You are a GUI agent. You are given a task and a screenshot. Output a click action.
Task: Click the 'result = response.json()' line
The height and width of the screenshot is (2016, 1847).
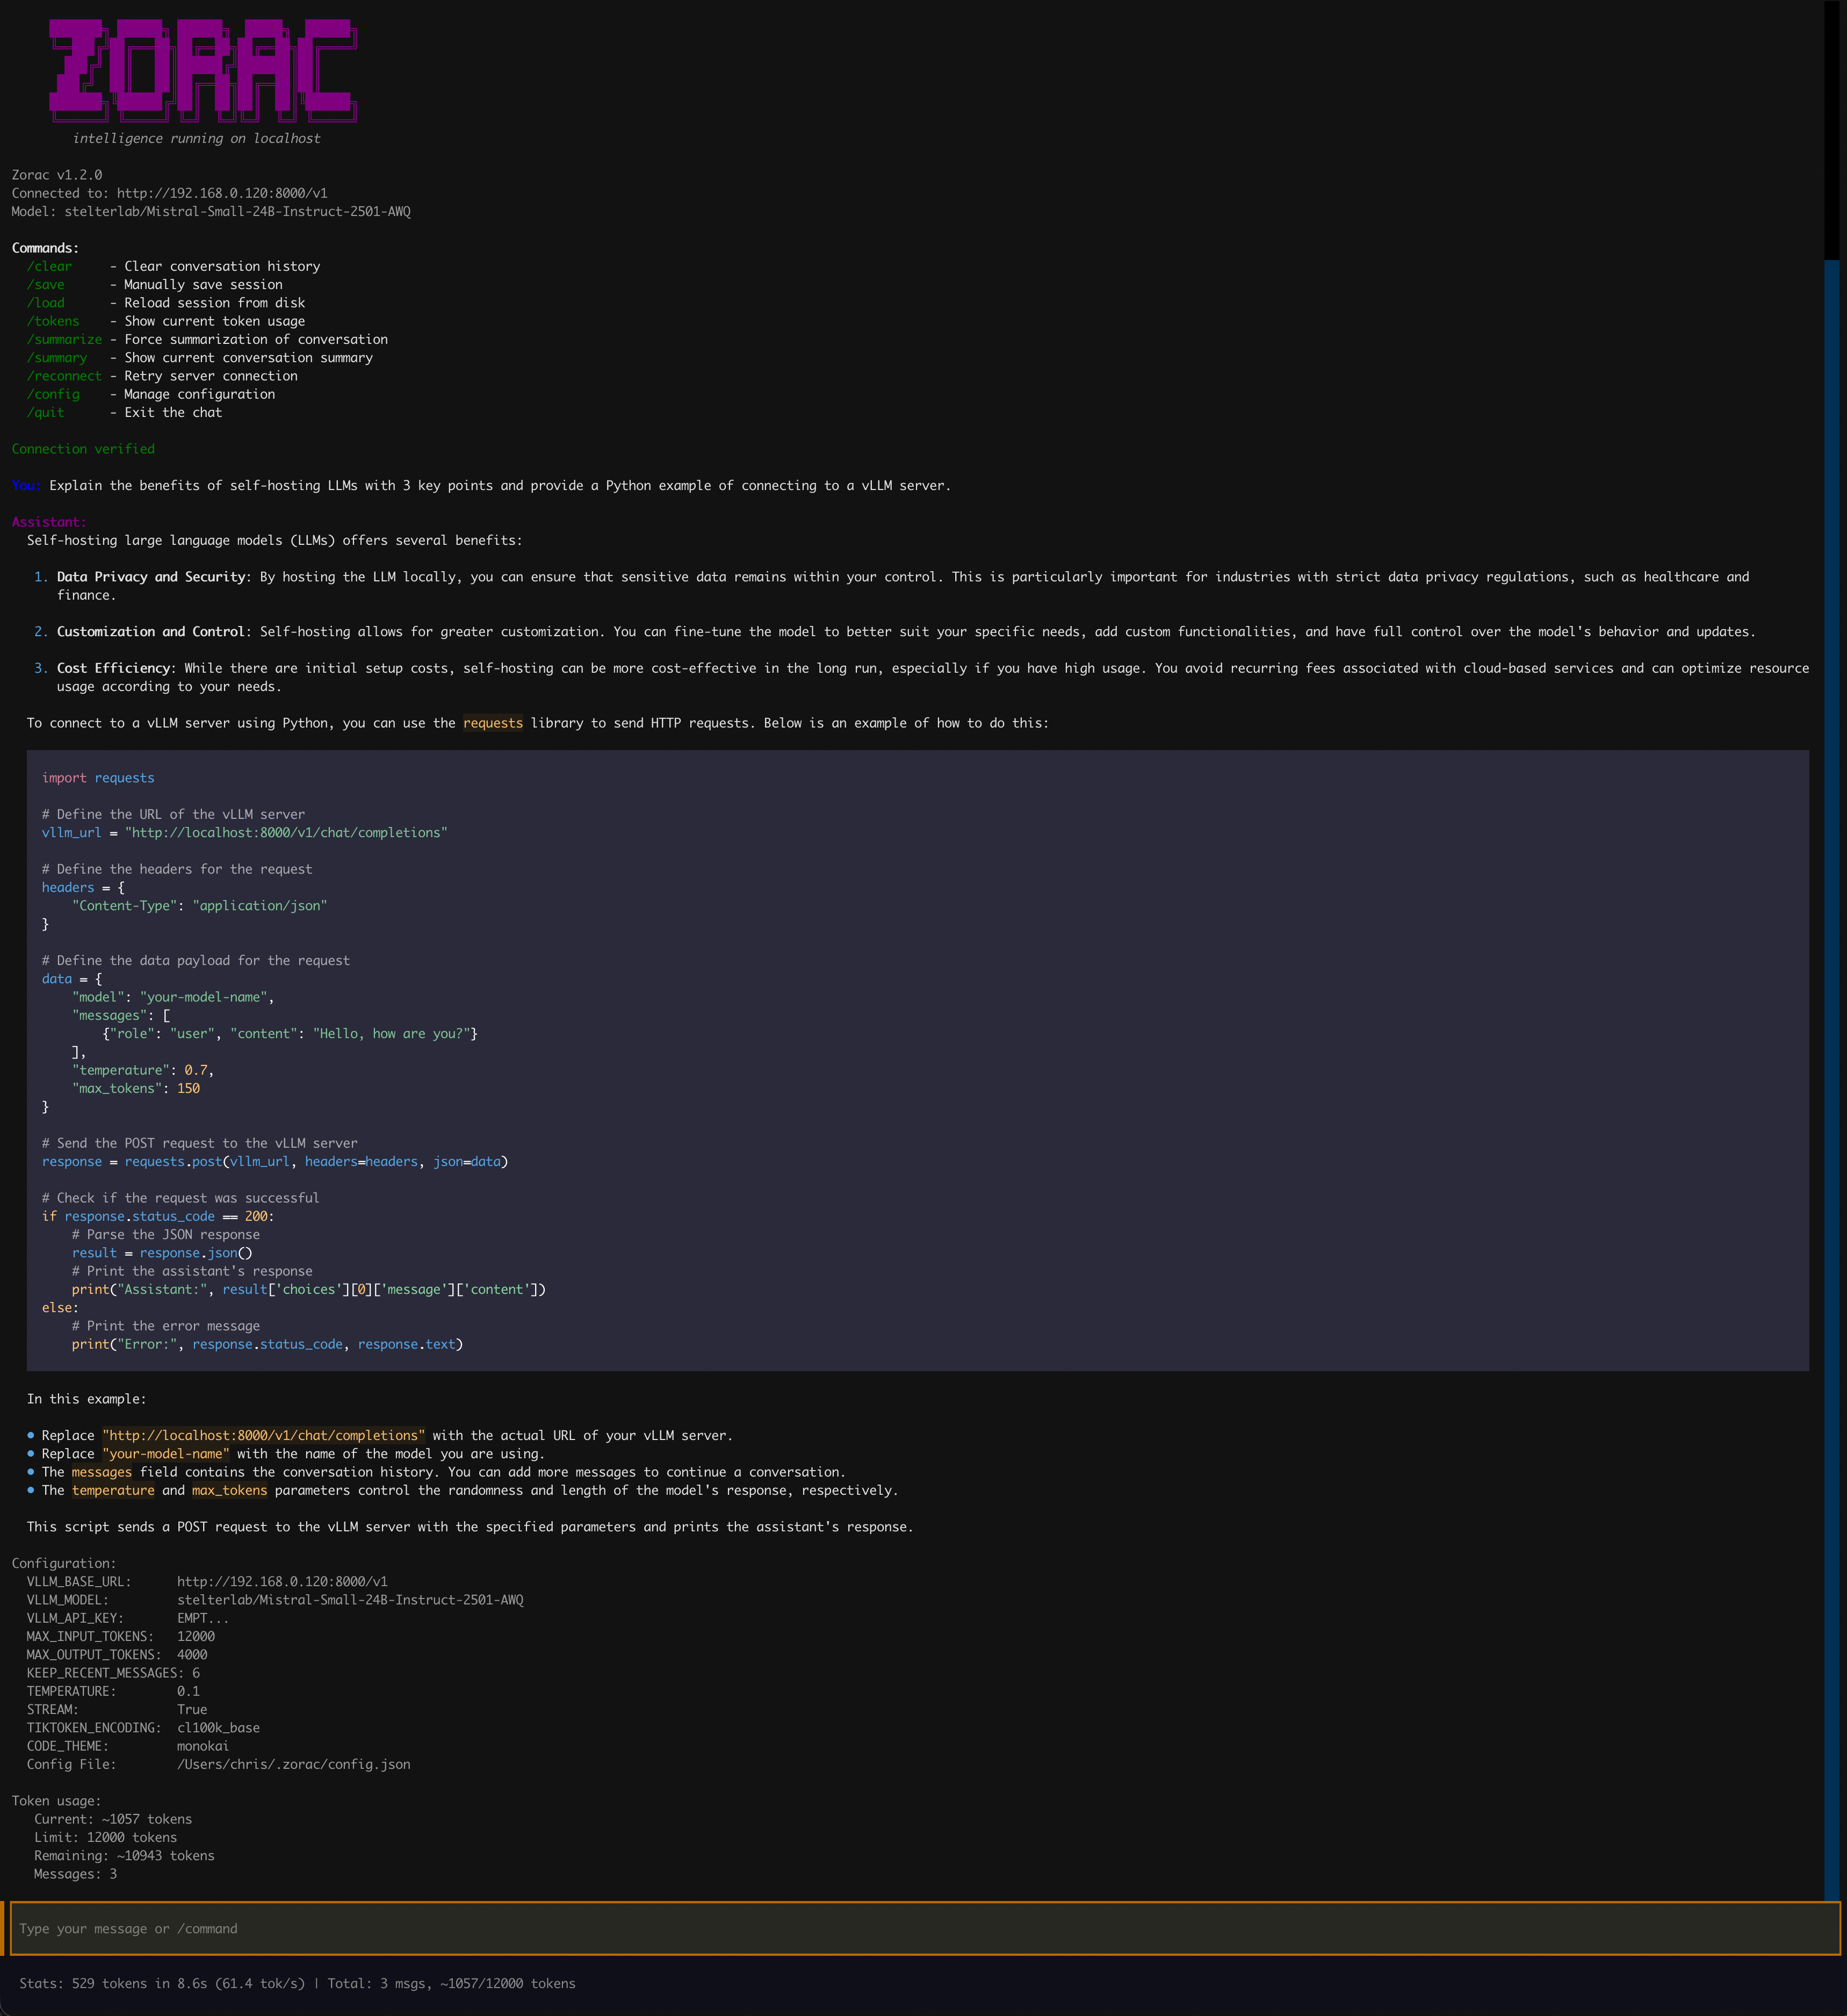pos(162,1253)
